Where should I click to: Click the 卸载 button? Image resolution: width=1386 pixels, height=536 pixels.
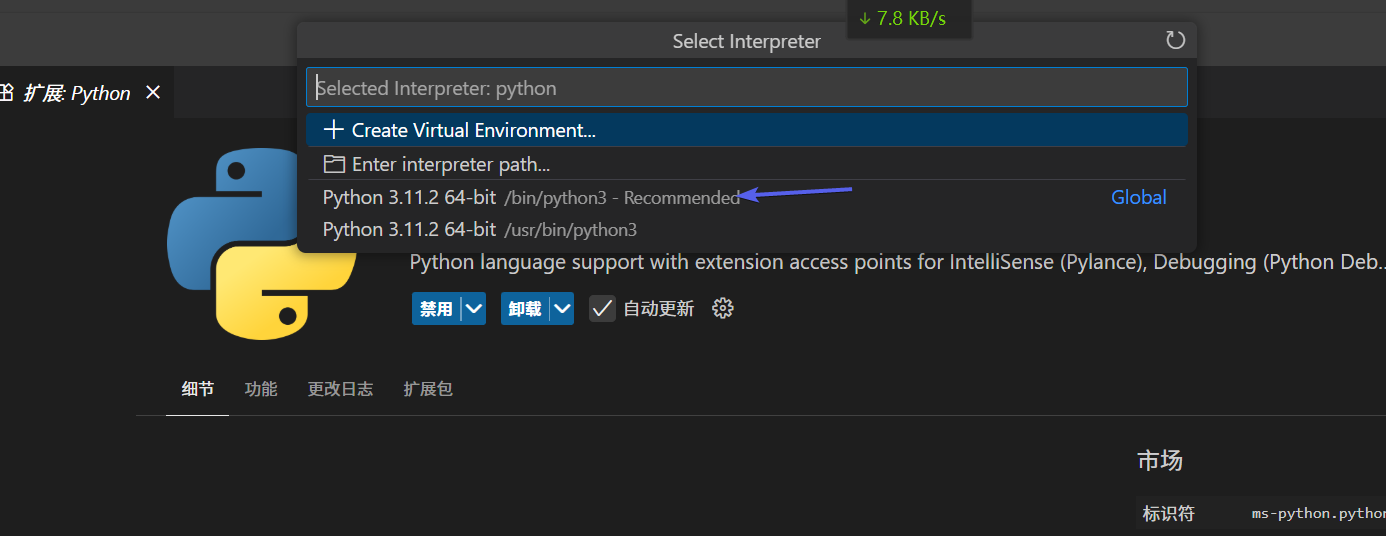pyautogui.click(x=525, y=308)
